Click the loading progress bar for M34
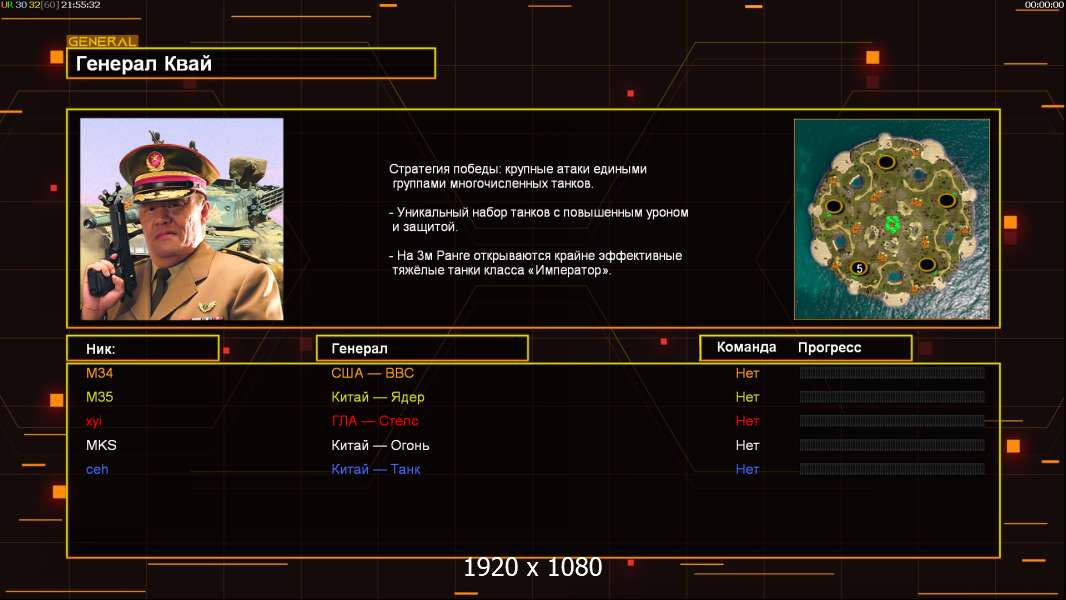Screen dimensions: 1066x600 [x=892, y=372]
